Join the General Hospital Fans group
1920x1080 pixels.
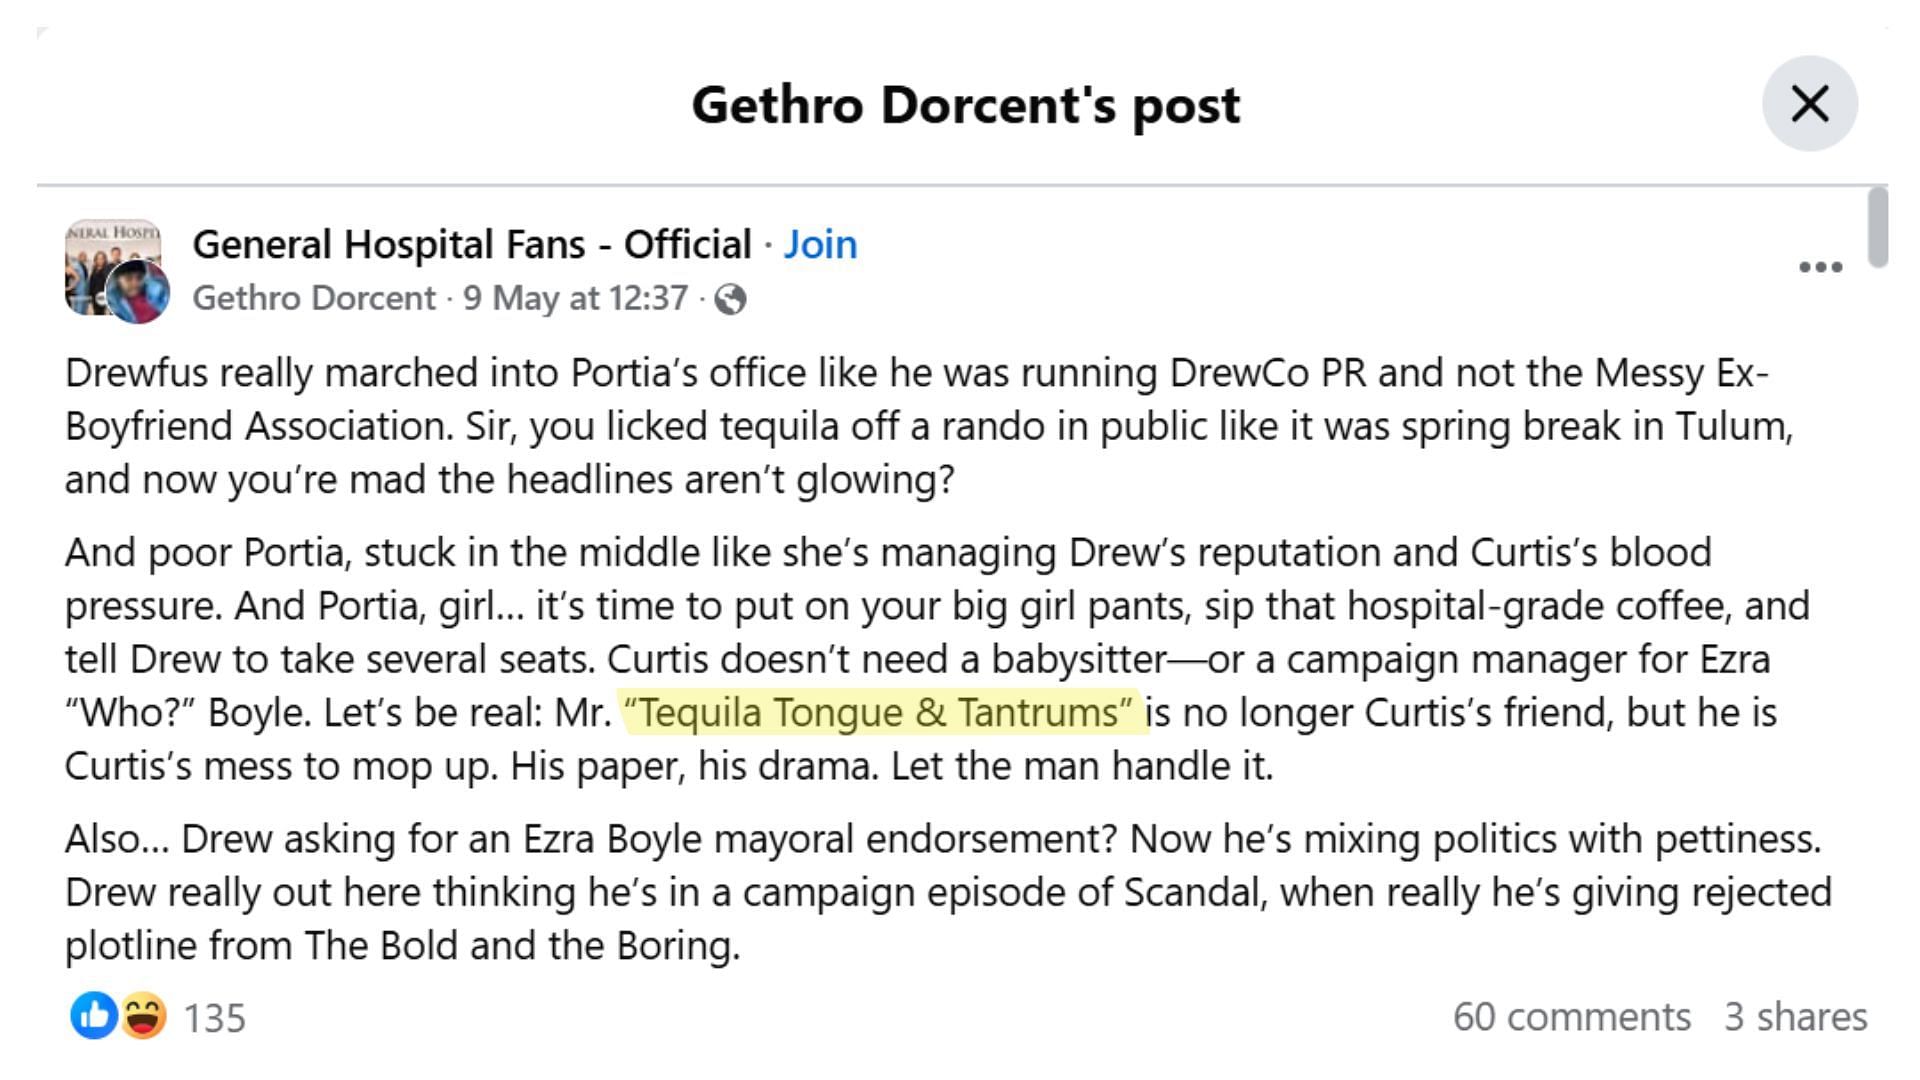[820, 244]
